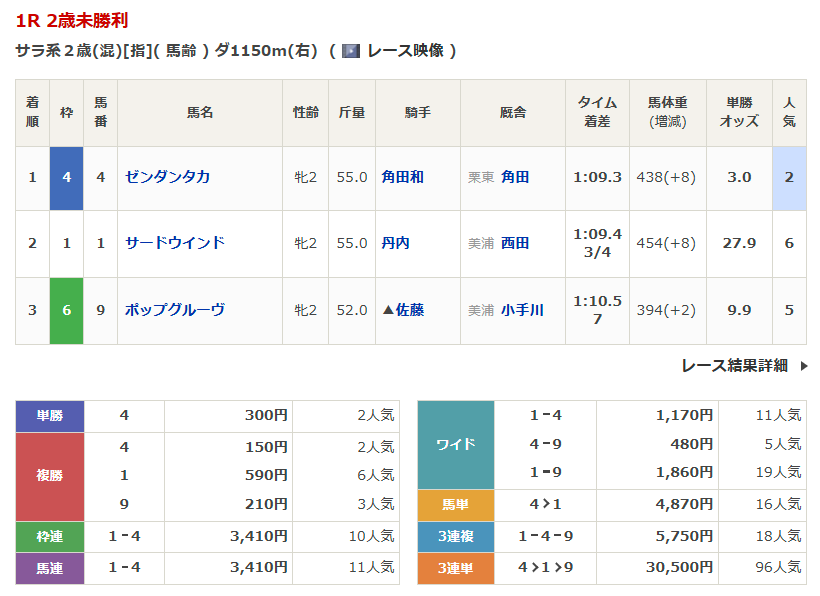Open レース結果詳細 full race results
Screen dimensions: 820x596
point(734,366)
